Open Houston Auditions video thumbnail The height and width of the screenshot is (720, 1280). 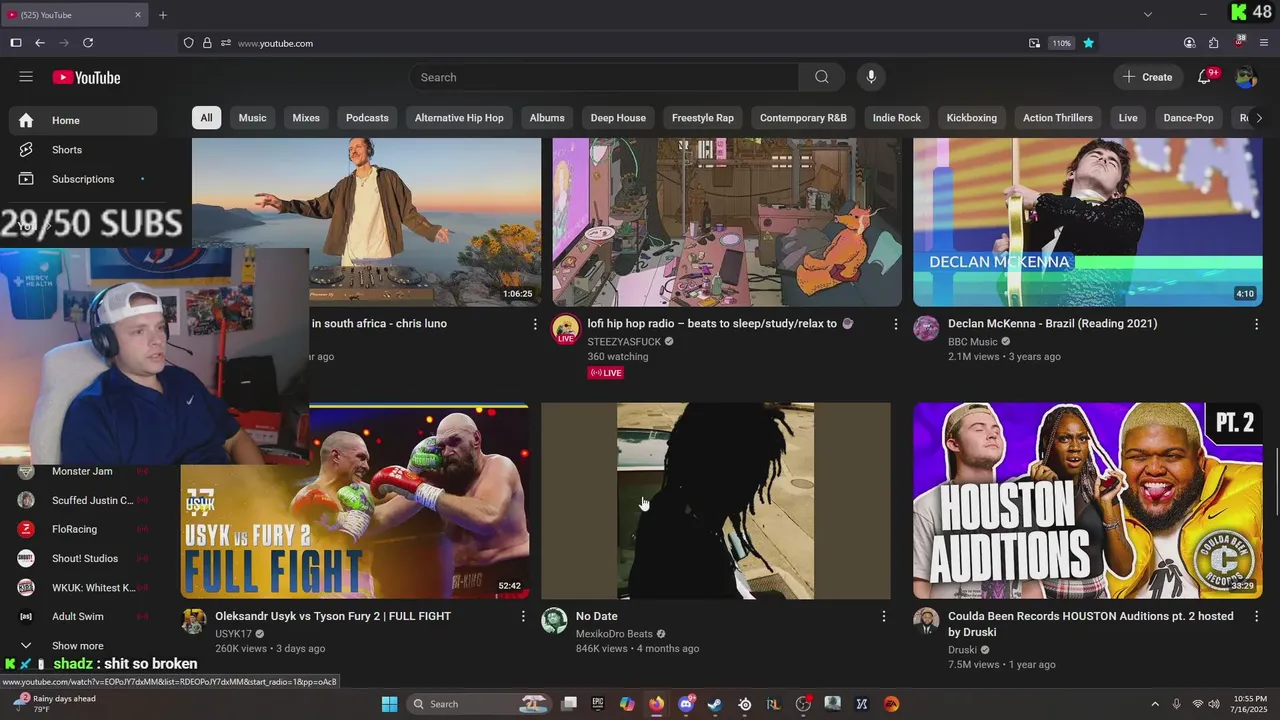1088,501
